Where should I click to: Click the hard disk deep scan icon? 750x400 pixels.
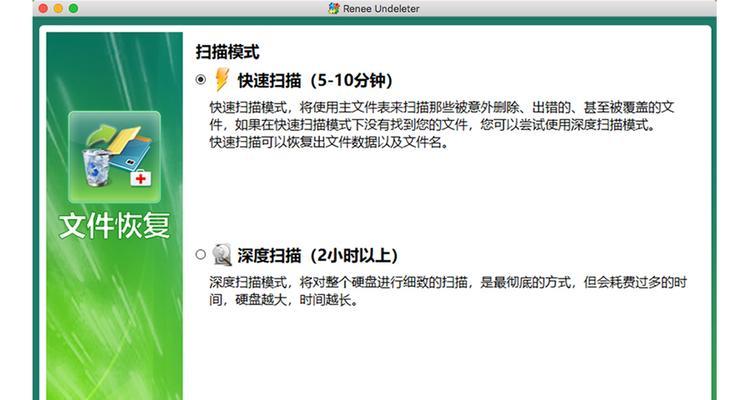tap(222, 255)
